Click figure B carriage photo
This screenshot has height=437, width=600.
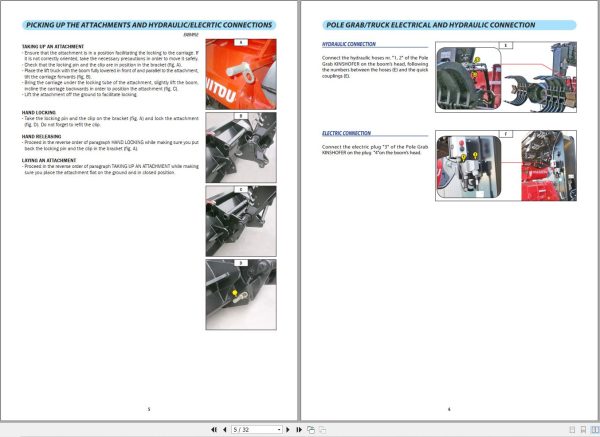[x=241, y=147]
